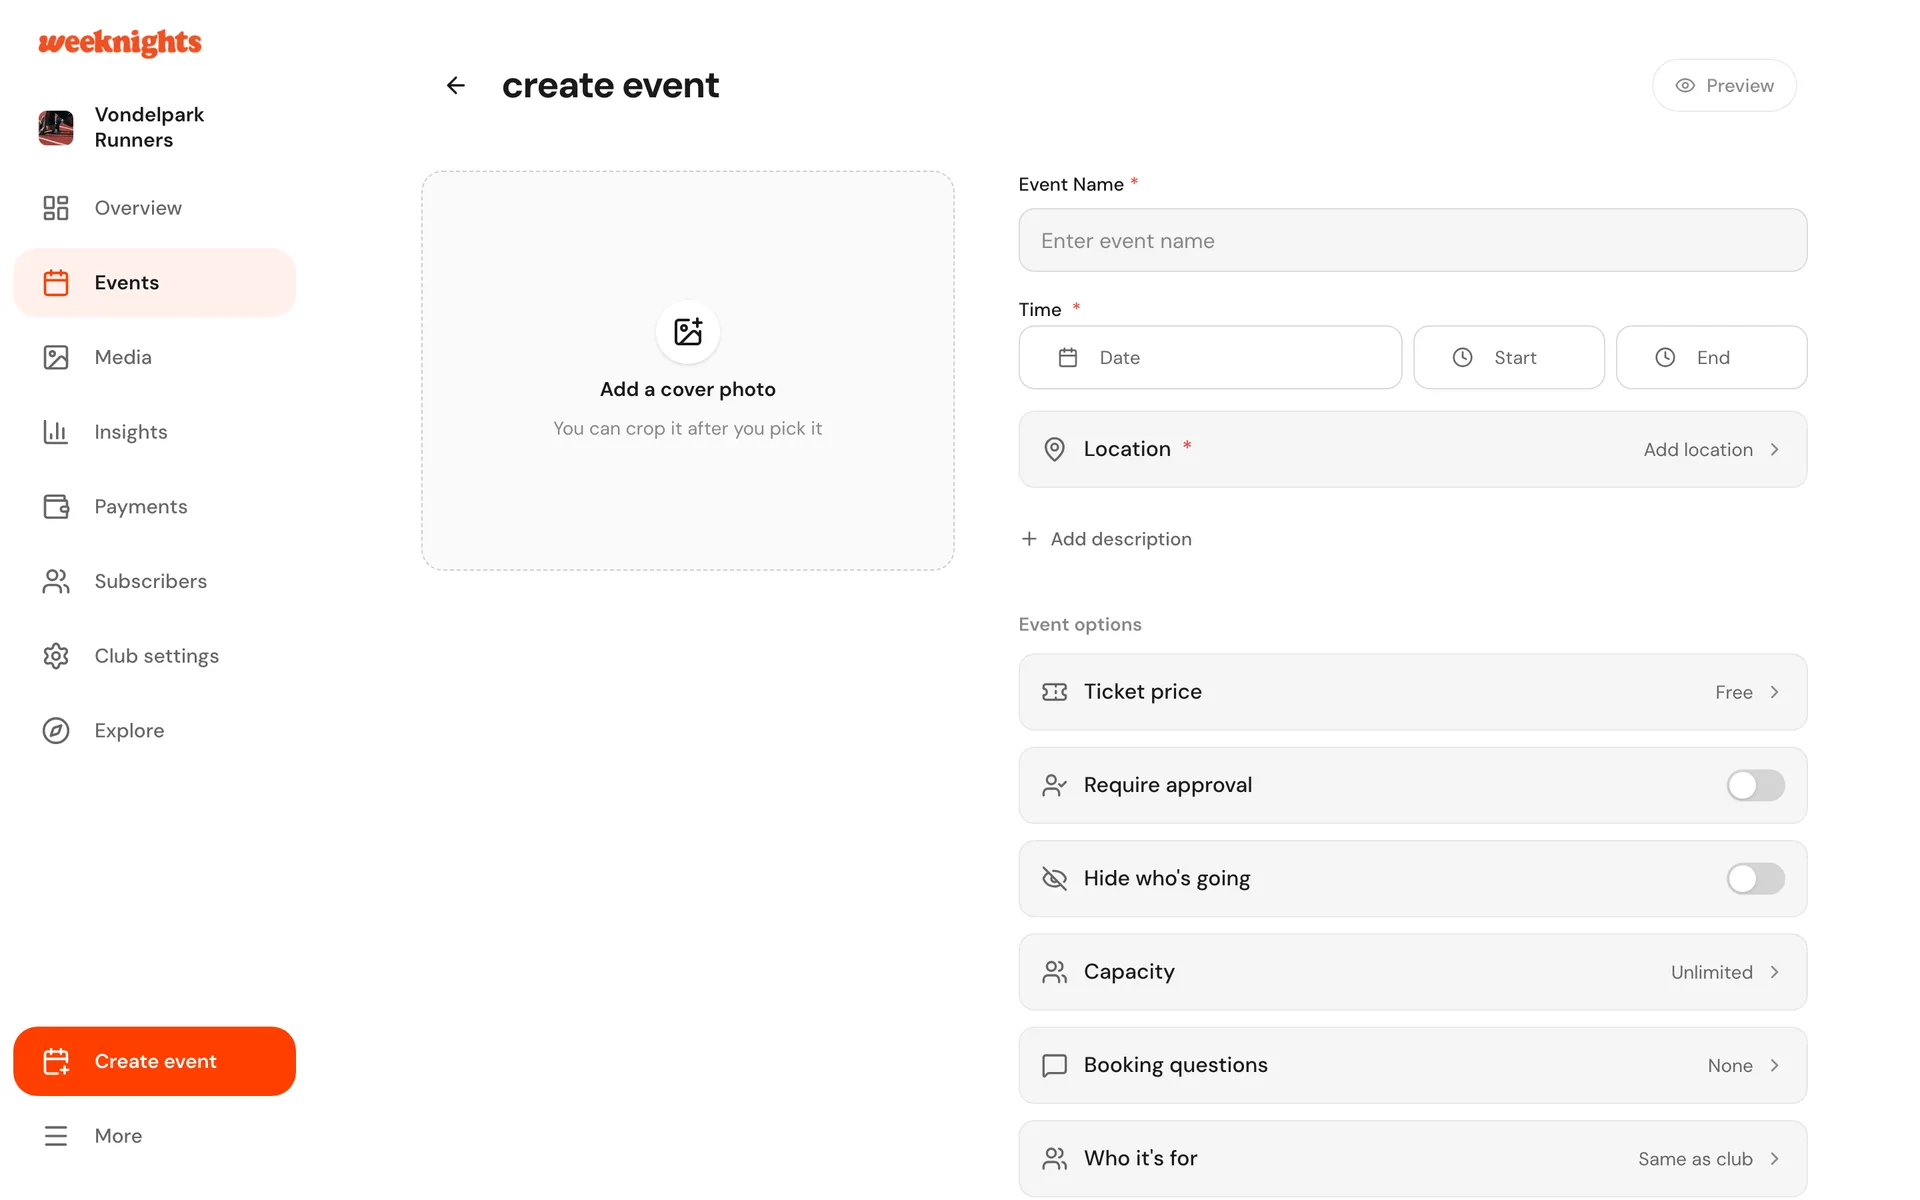The image size is (1920, 1200).
Task: Open the Events menu item
Action: [155, 283]
